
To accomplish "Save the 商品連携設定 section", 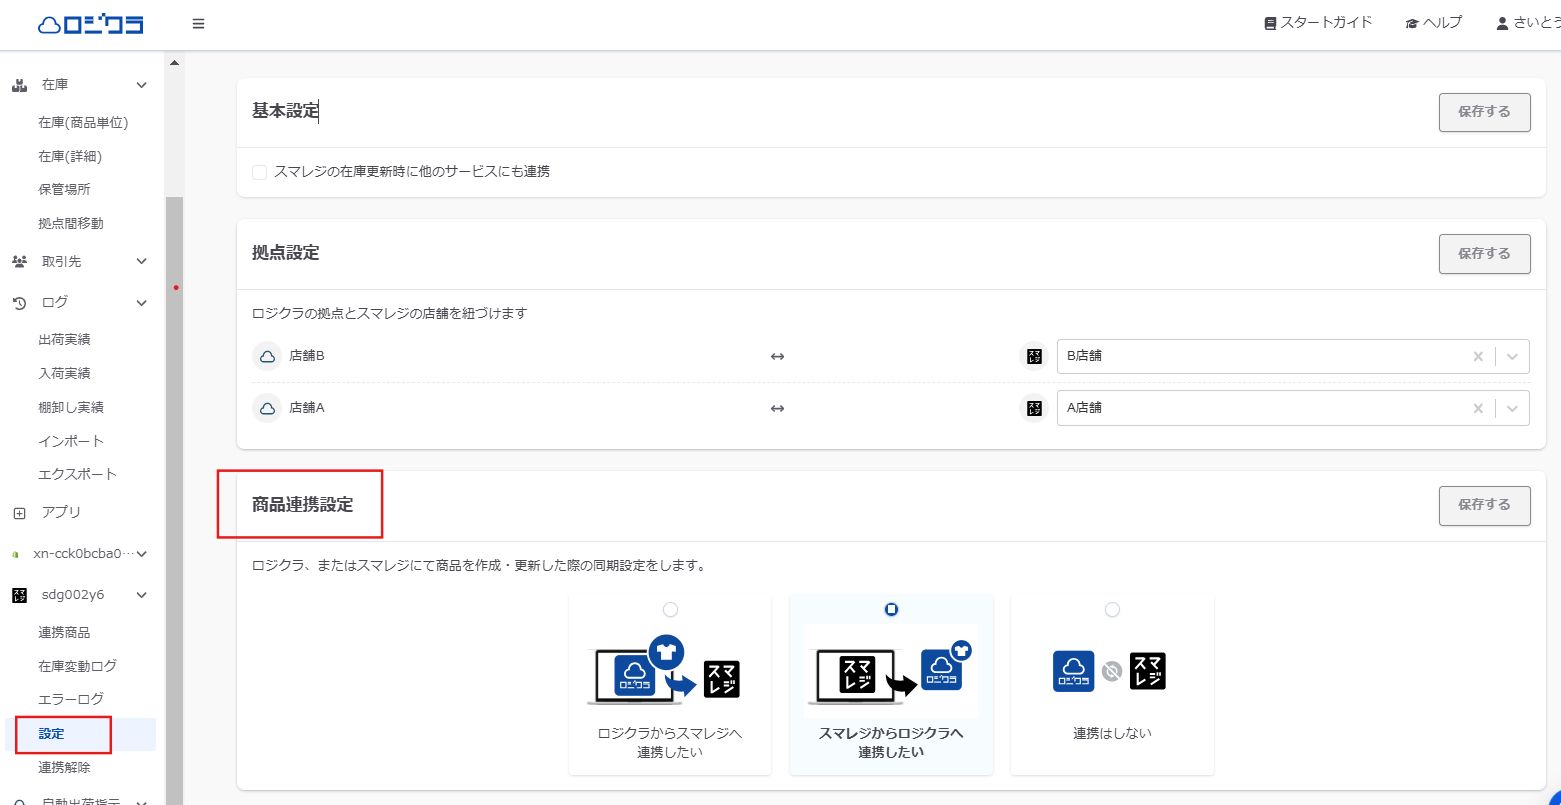I will point(1484,506).
